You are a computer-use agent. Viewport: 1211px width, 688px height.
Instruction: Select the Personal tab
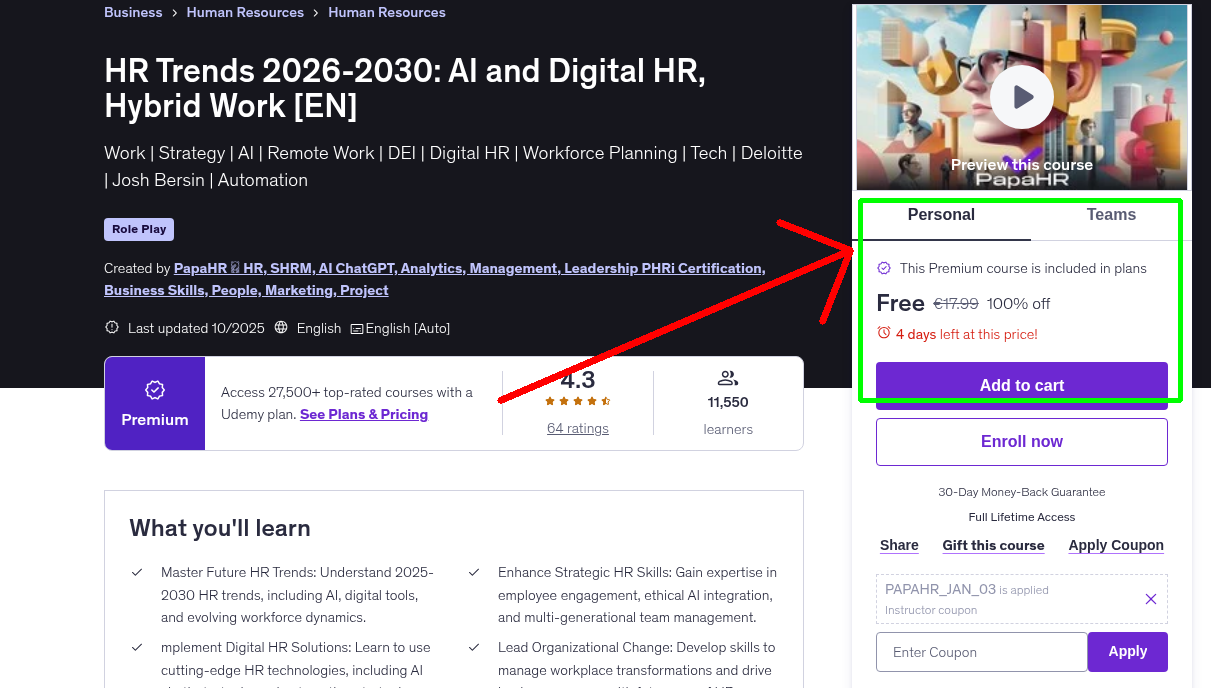(x=941, y=214)
